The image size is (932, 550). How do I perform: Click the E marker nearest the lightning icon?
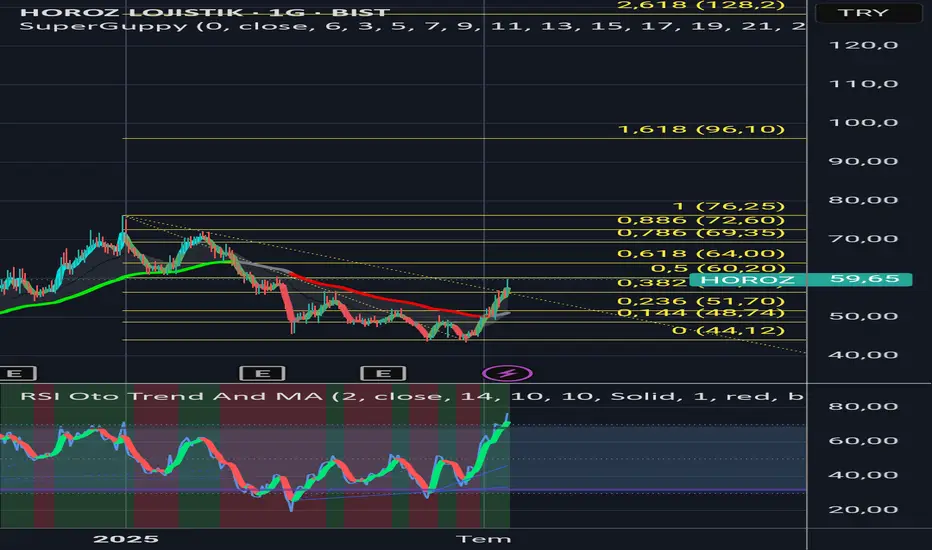pos(382,373)
